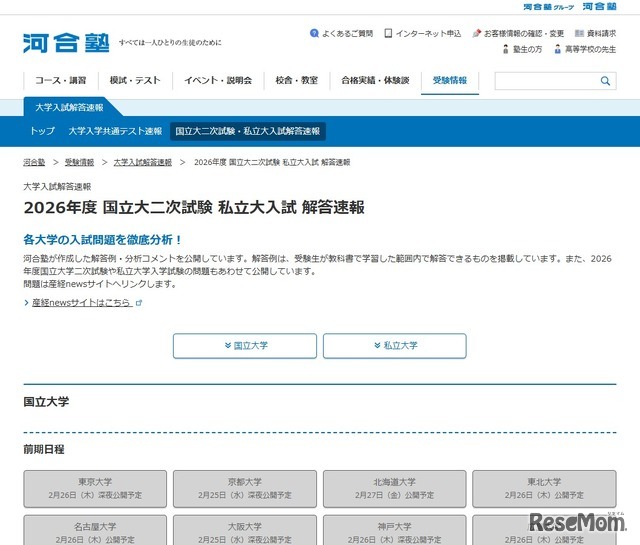Jump to 私立大学 section button

(395, 346)
